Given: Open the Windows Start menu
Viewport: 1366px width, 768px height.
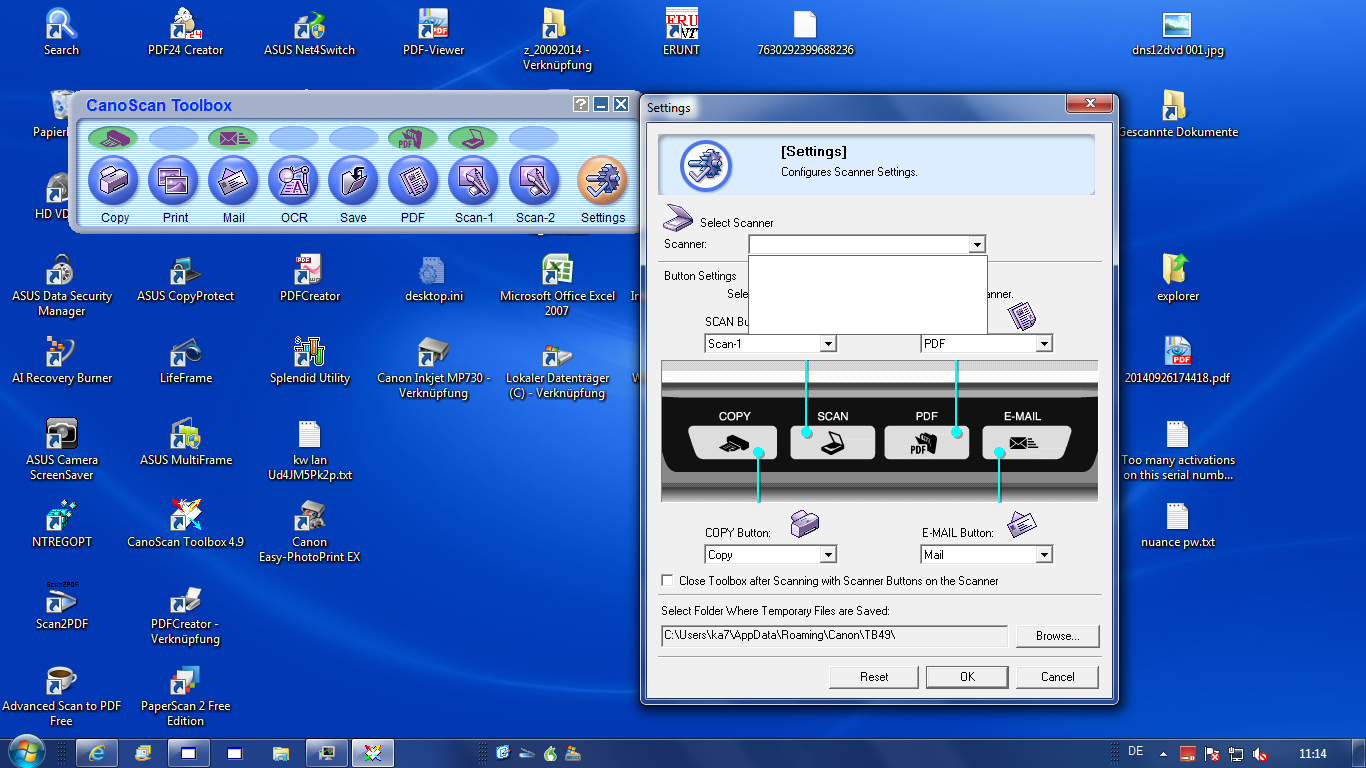Looking at the screenshot, I should (25, 751).
